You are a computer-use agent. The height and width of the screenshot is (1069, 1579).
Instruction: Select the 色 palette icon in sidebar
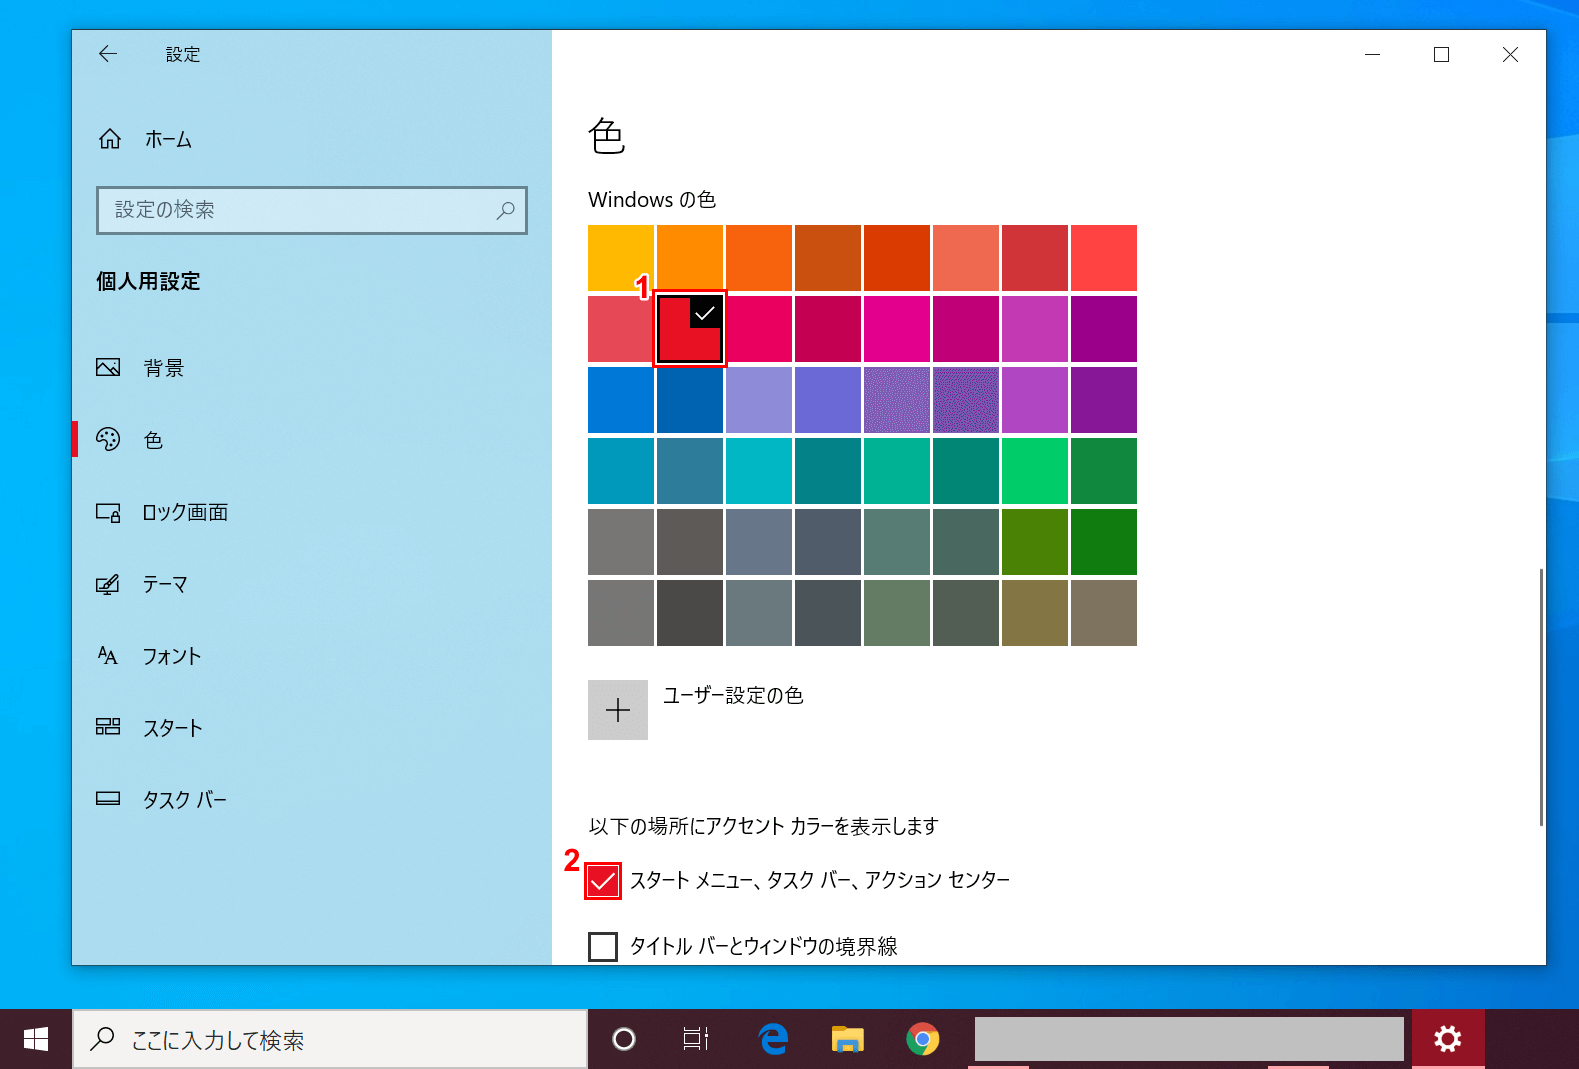coord(108,439)
